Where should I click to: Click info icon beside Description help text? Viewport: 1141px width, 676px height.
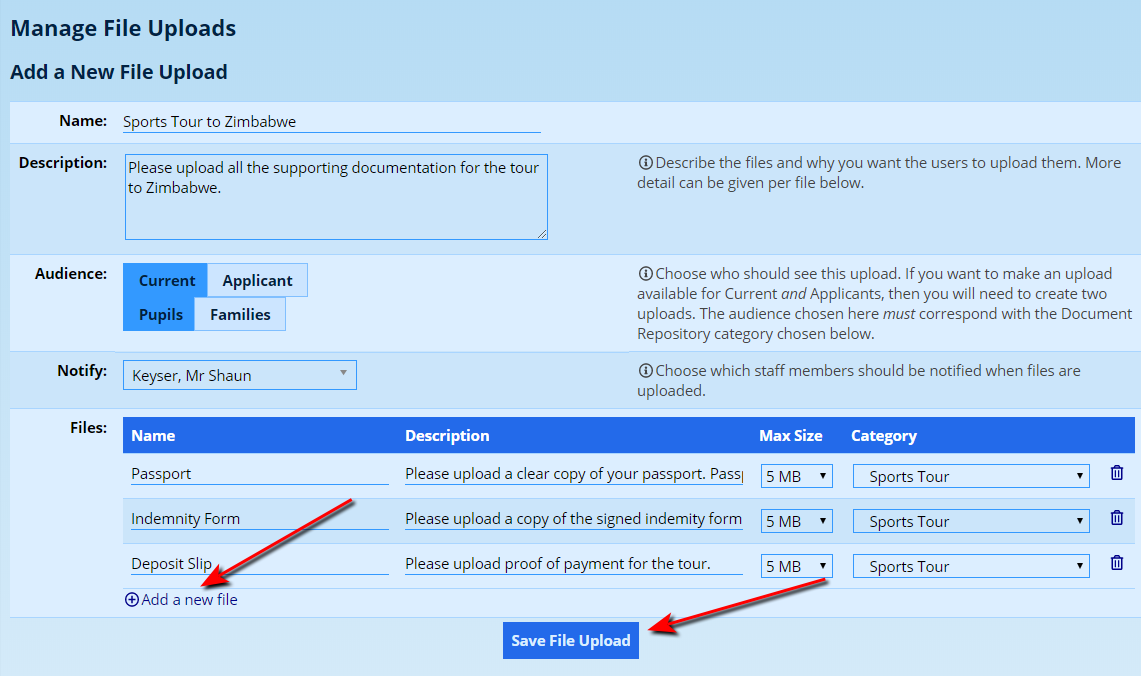[645, 163]
